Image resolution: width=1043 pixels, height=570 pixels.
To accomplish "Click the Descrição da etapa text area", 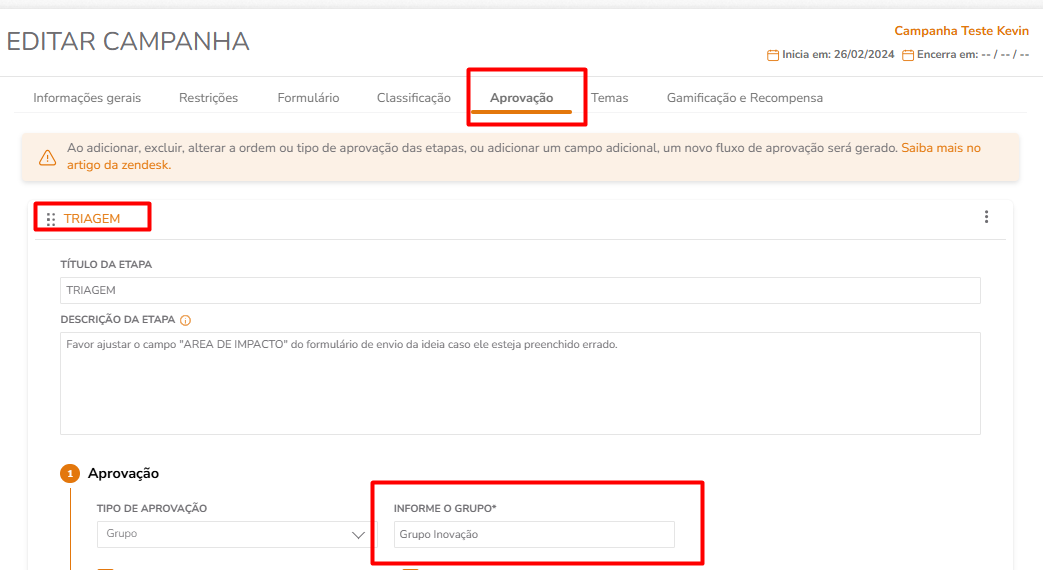I will [x=520, y=383].
